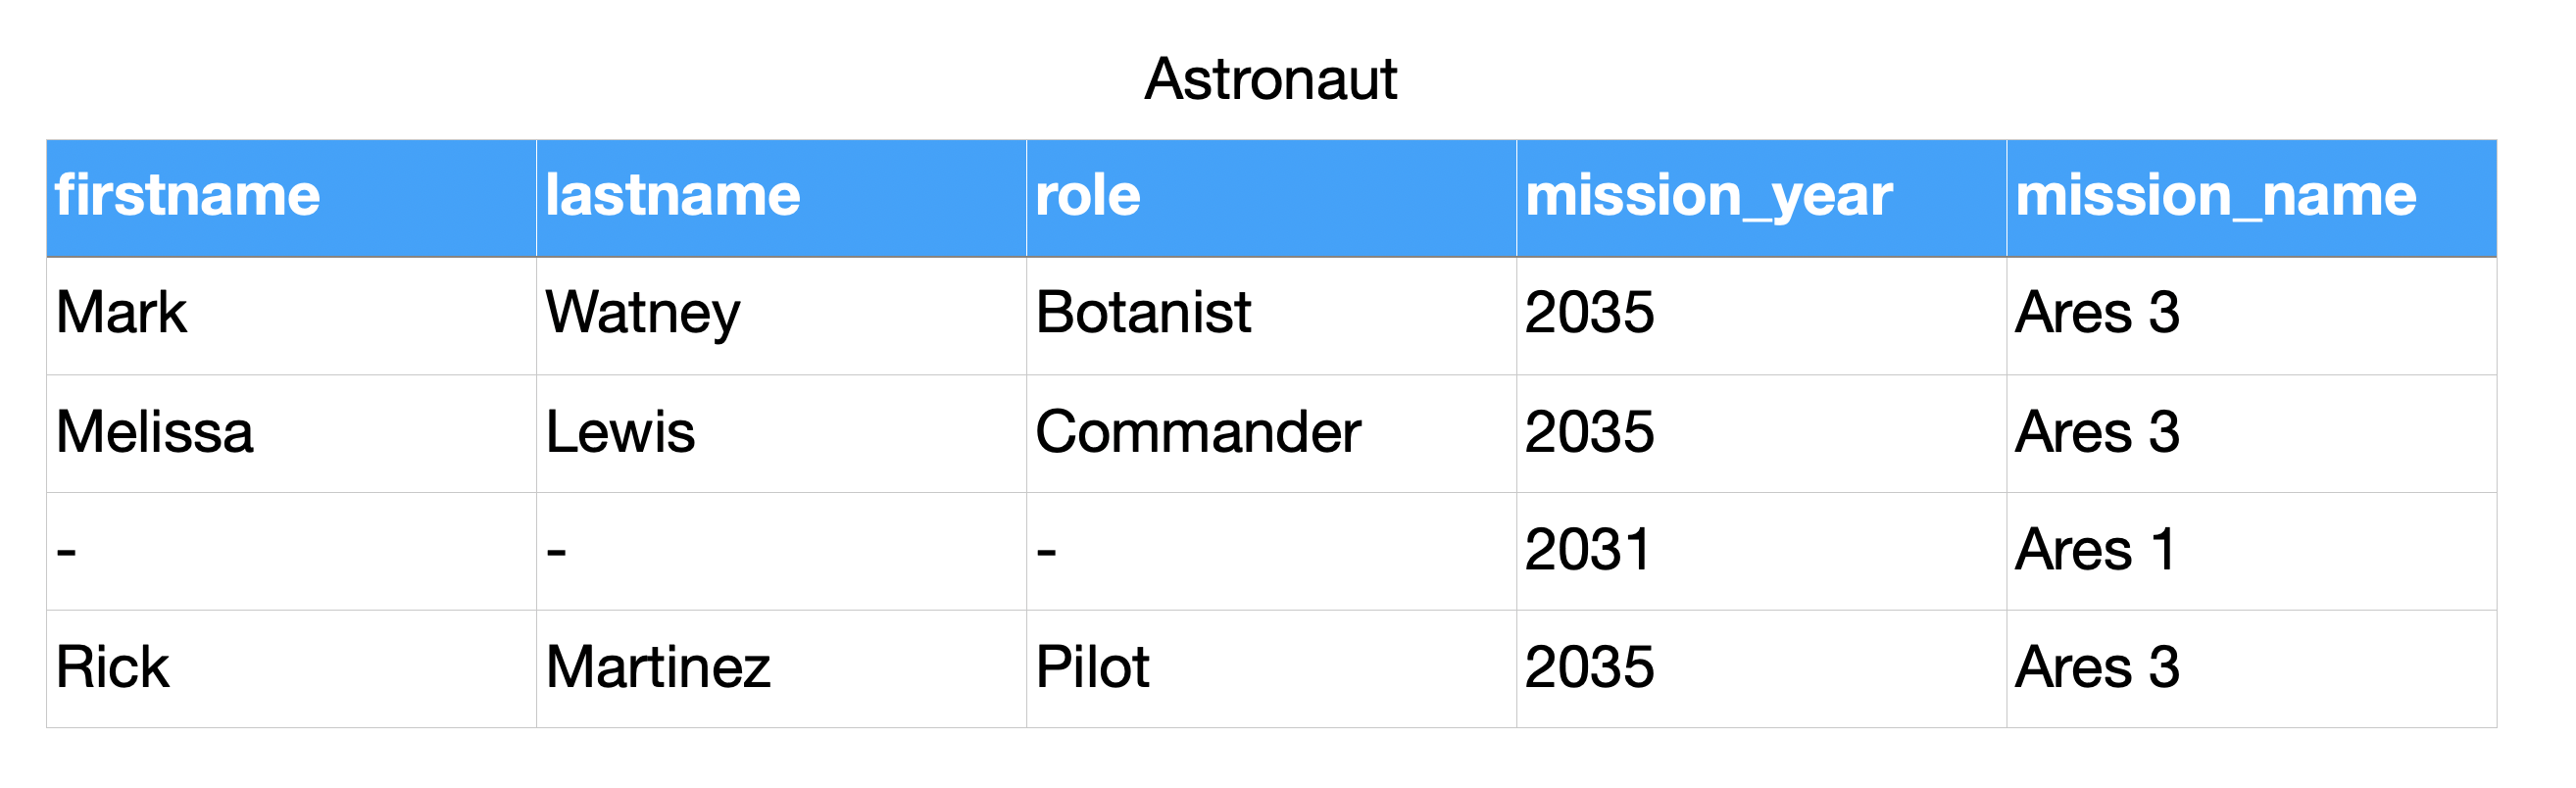Select the Lewis lastname cell
Viewport: 2576px width, 788px height.
[x=620, y=433]
